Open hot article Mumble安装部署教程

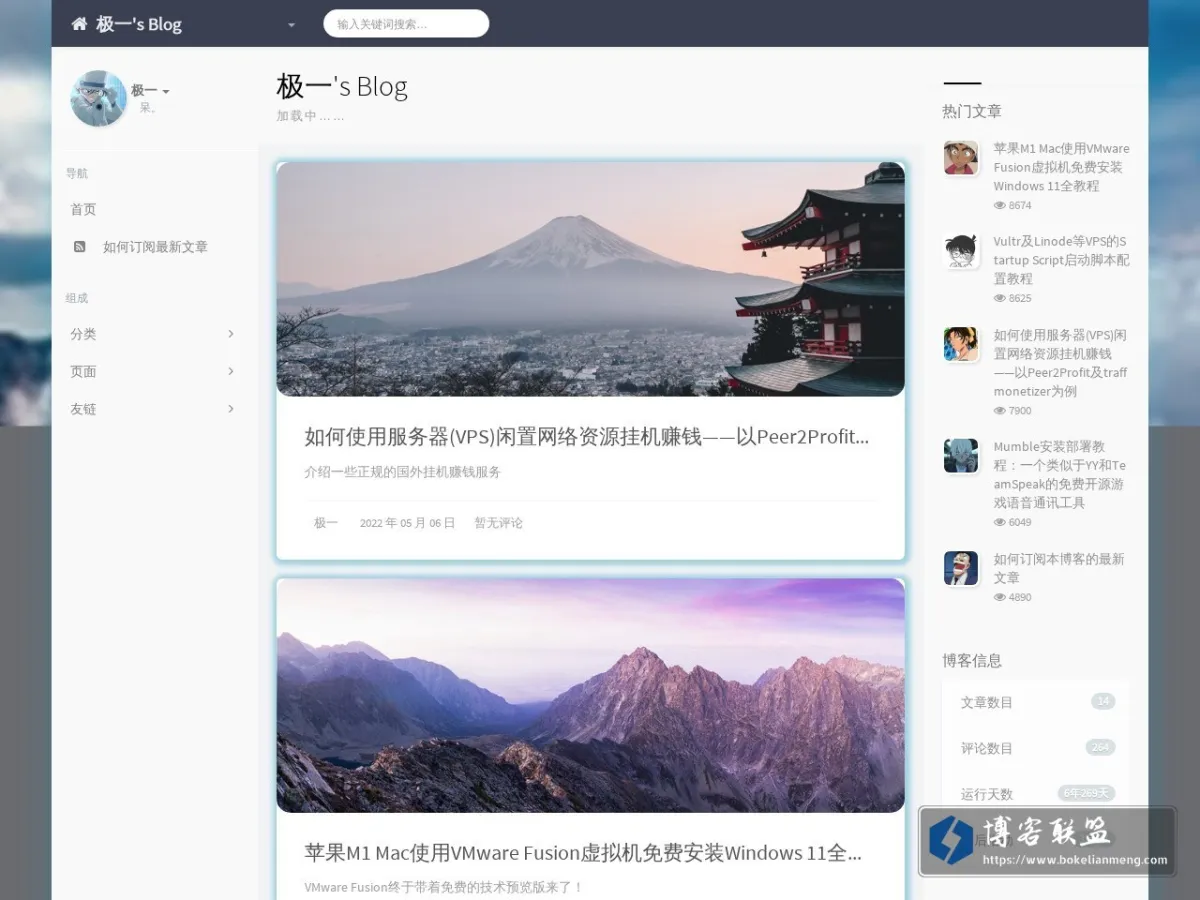1061,475
